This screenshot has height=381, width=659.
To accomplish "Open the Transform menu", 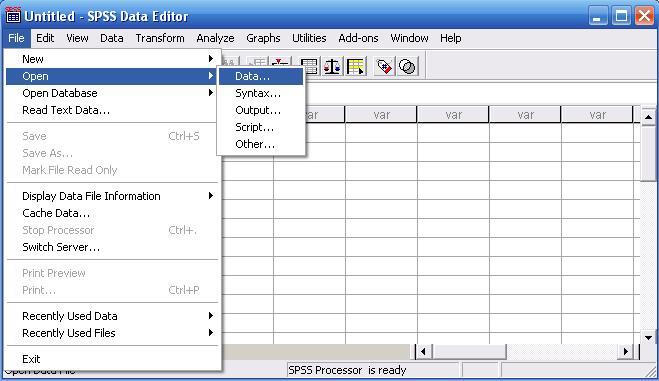I will pos(160,38).
